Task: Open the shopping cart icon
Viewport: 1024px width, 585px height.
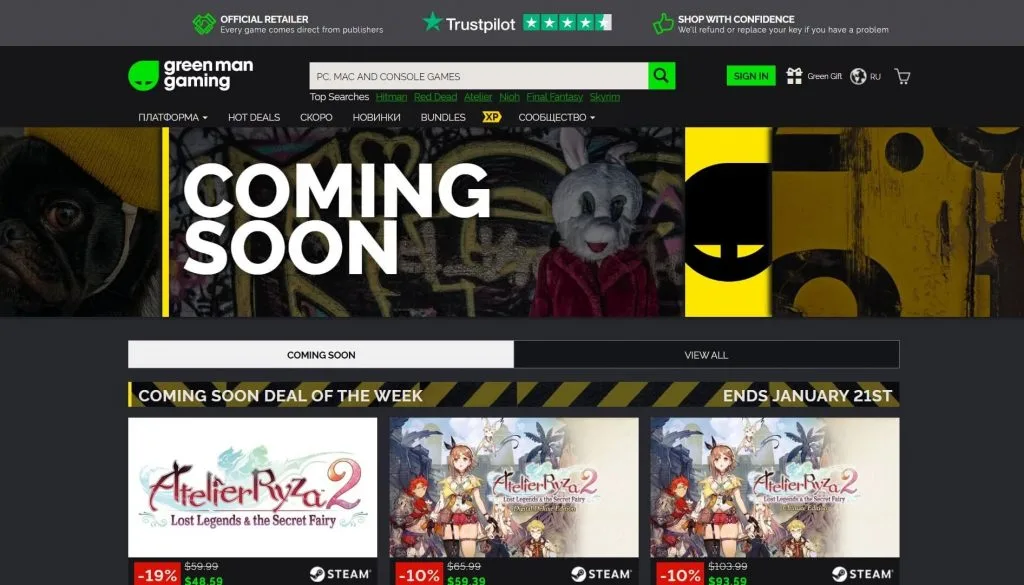Action: pos(902,76)
